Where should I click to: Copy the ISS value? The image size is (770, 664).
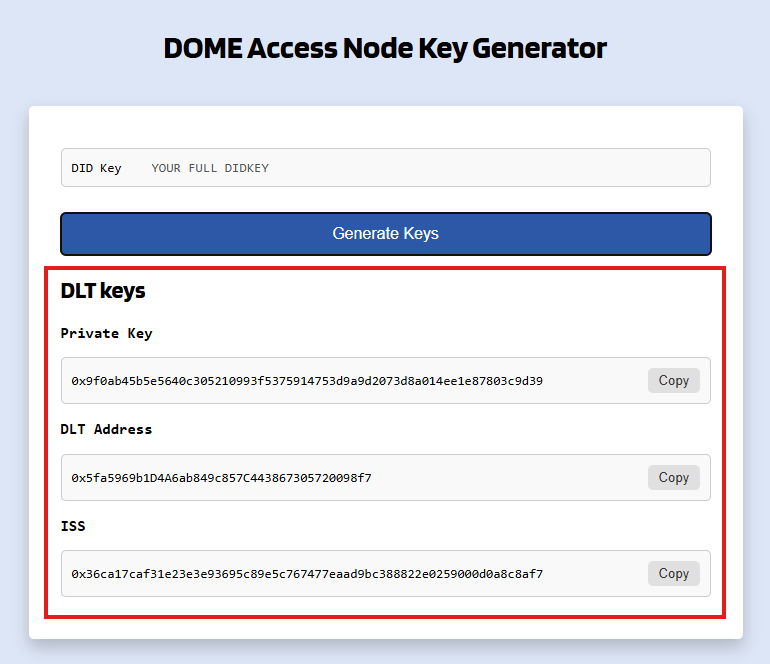coord(673,573)
